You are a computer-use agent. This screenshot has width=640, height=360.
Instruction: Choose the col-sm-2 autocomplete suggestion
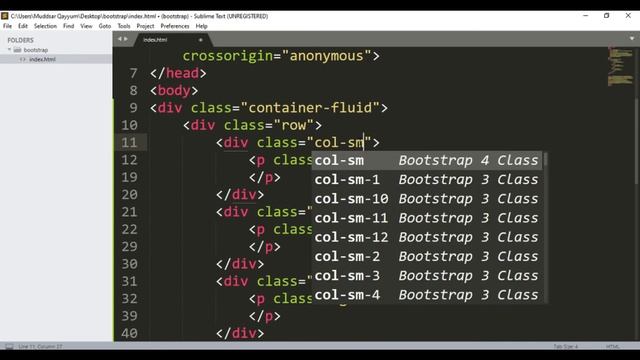pos(427,256)
